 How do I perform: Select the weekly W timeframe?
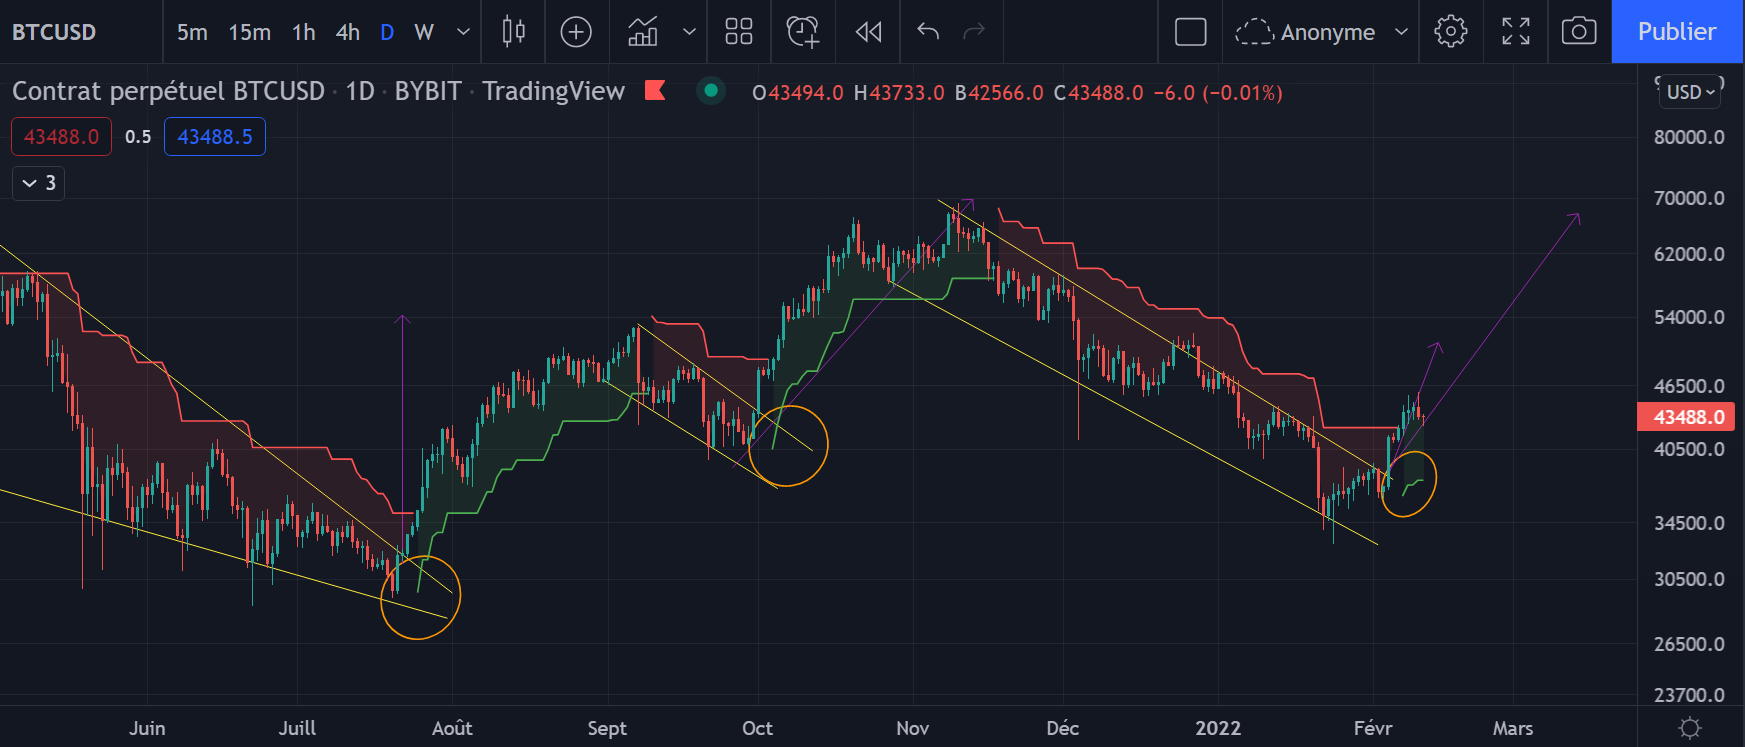tap(424, 32)
